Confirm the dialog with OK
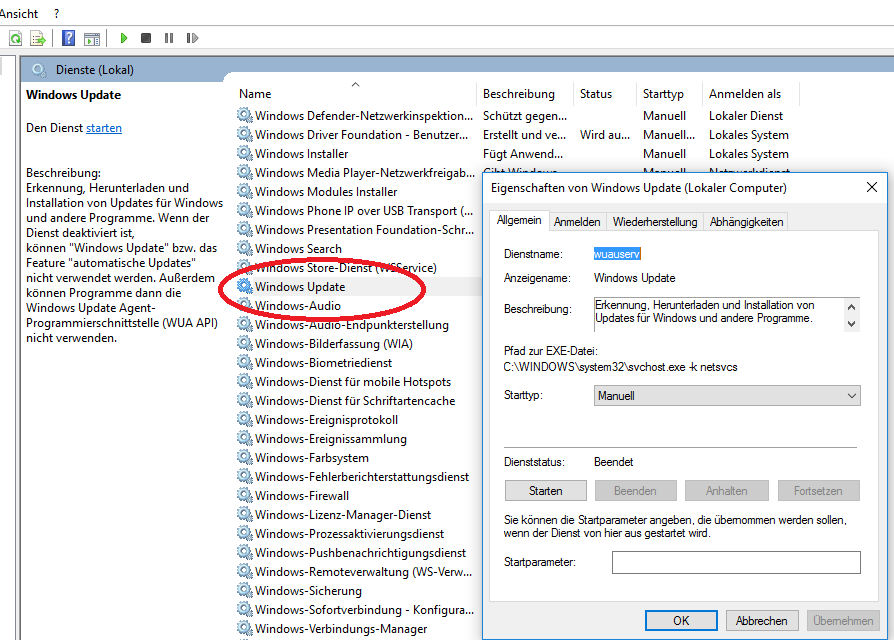 [x=681, y=621]
